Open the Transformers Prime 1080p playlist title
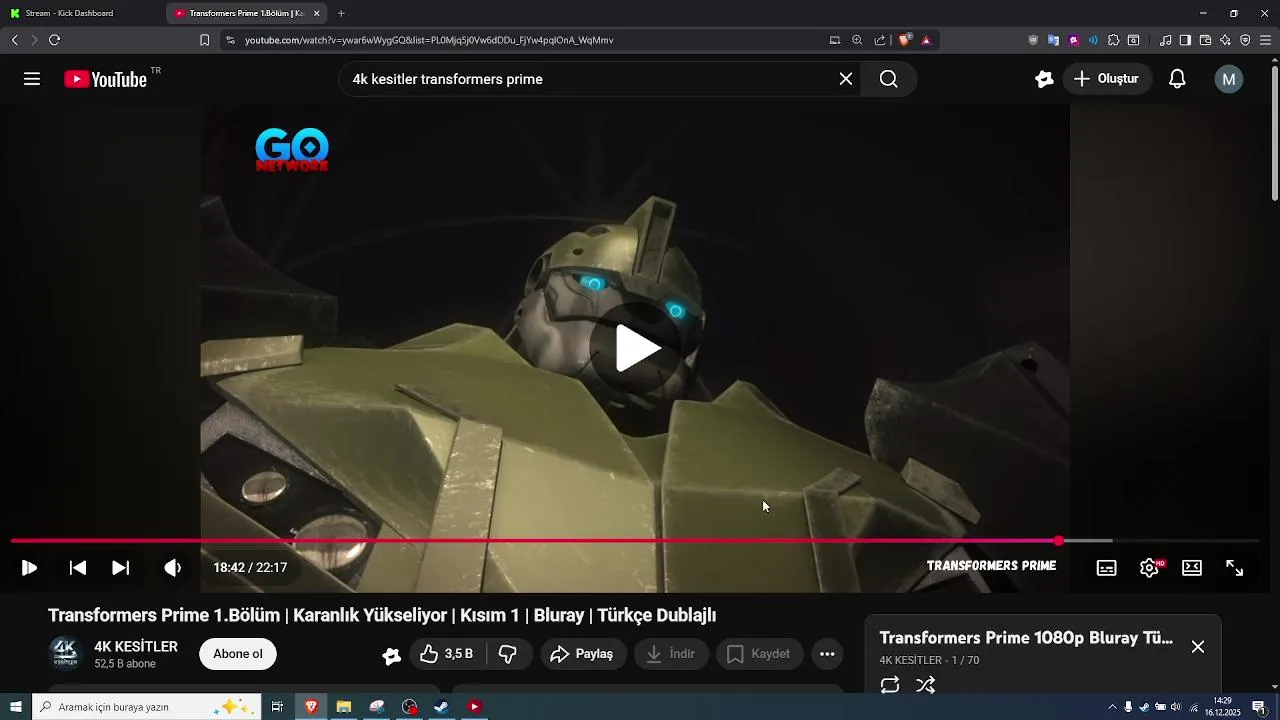This screenshot has width=1280, height=720. pos(1026,638)
